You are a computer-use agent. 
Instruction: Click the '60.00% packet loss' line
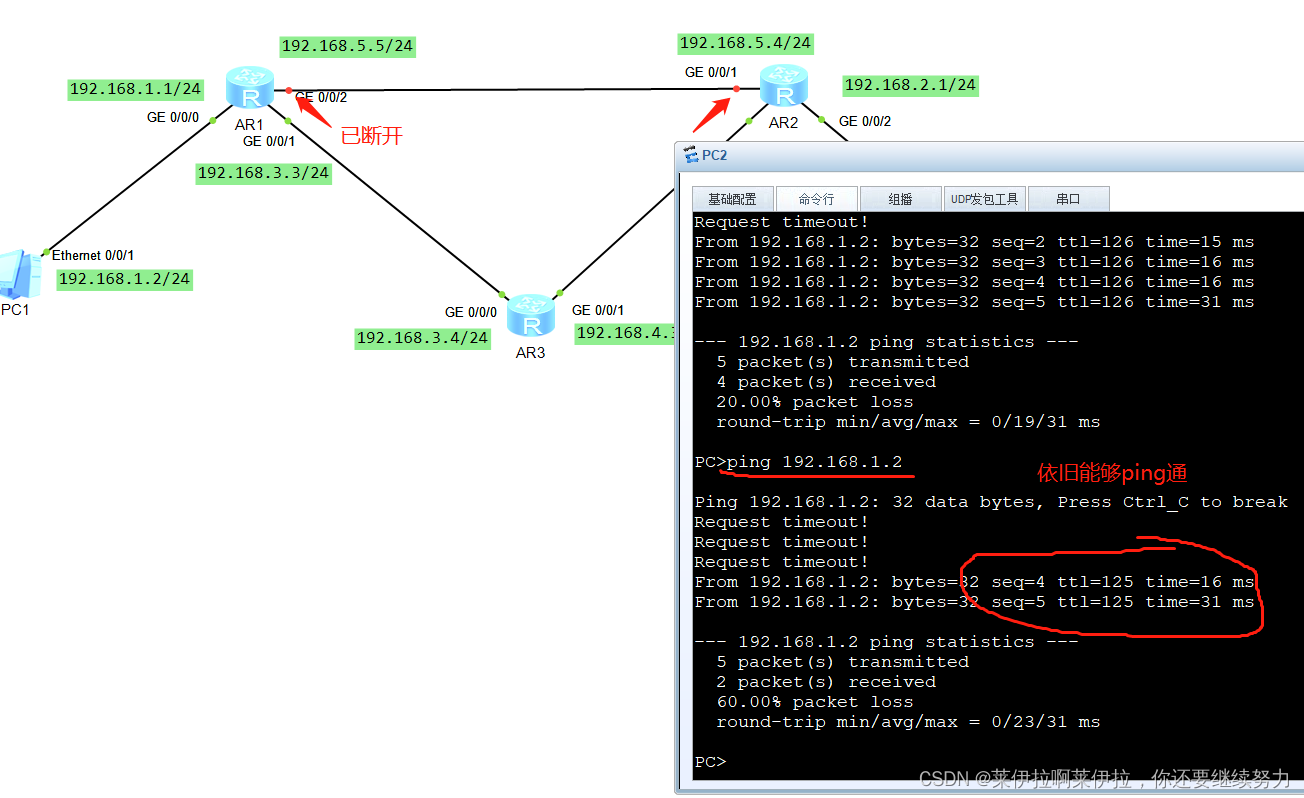pyautogui.click(x=815, y=702)
